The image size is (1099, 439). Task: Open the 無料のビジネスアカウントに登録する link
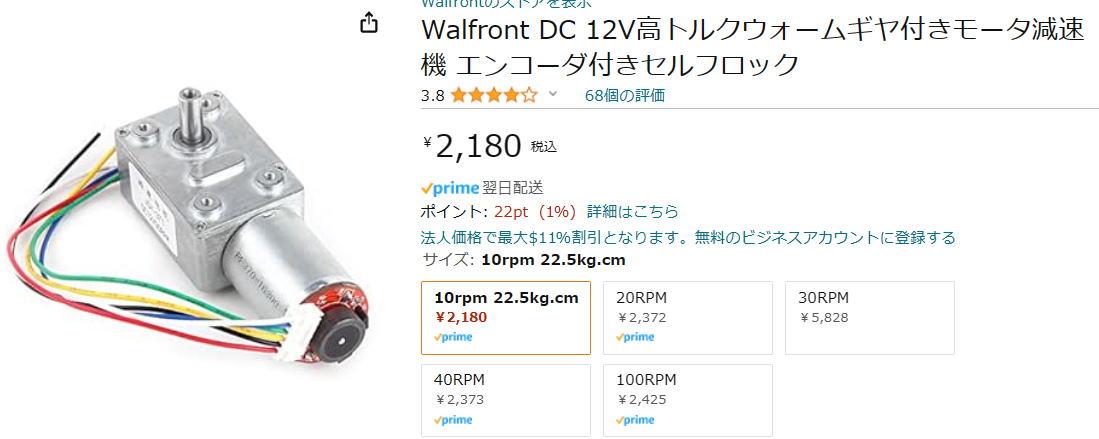pos(825,238)
